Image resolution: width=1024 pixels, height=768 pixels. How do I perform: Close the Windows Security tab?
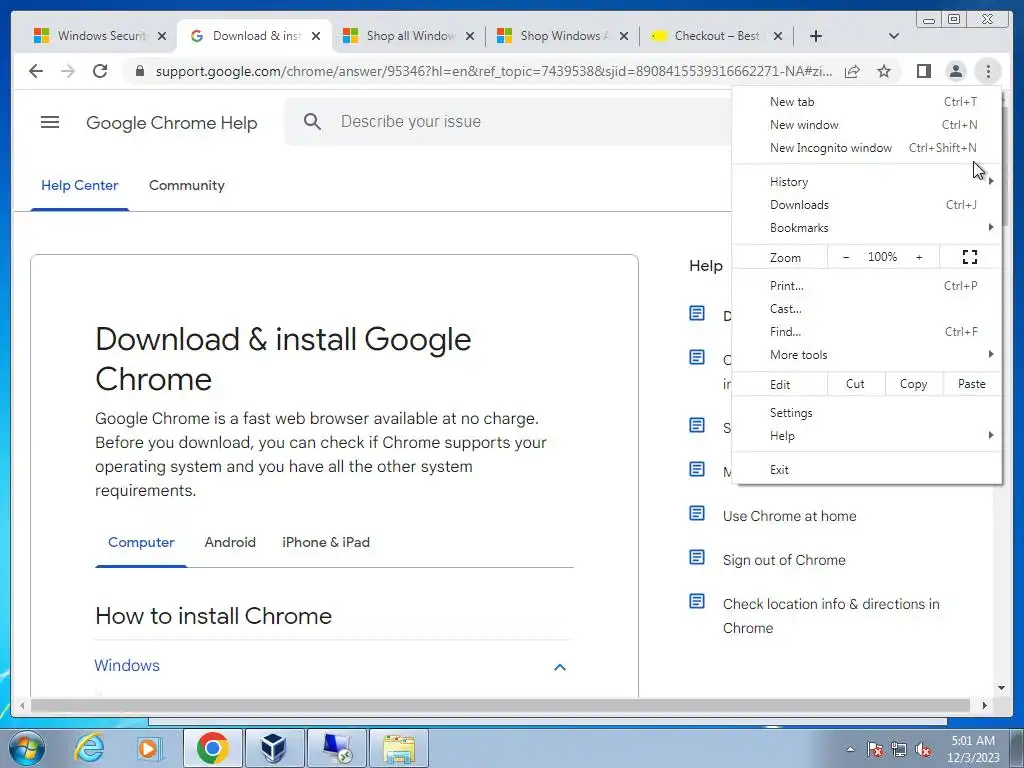point(162,37)
